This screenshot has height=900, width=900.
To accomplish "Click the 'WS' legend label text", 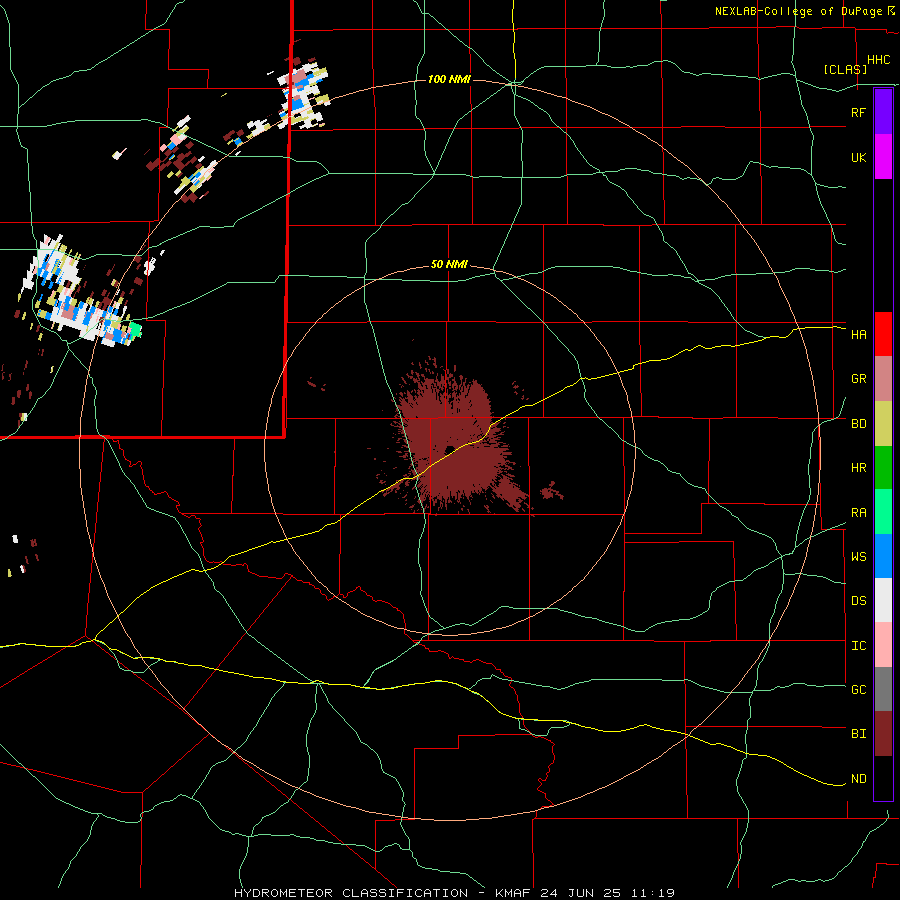I will pos(858,557).
